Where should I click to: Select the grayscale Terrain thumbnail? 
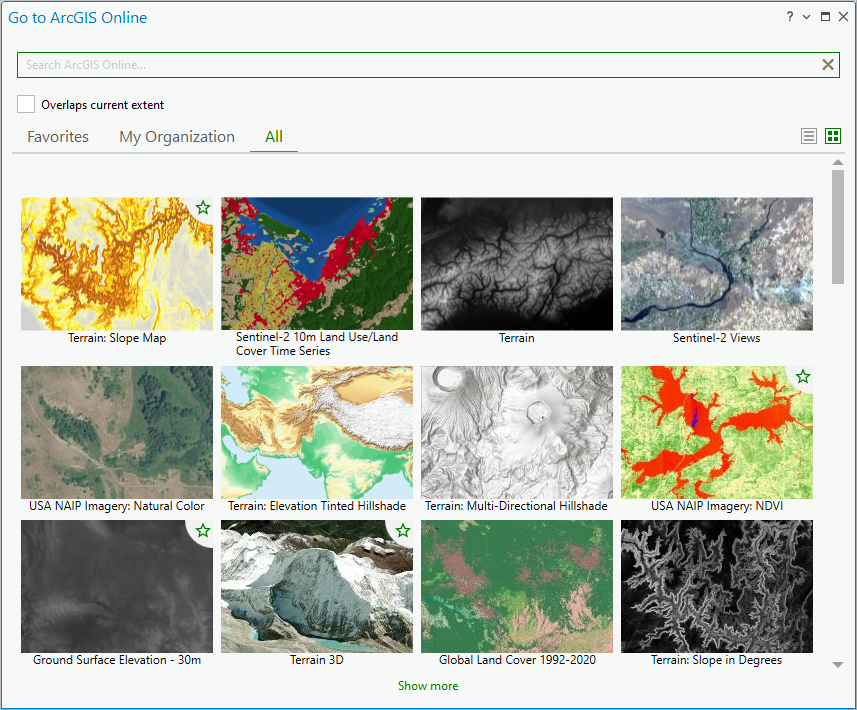tap(517, 264)
